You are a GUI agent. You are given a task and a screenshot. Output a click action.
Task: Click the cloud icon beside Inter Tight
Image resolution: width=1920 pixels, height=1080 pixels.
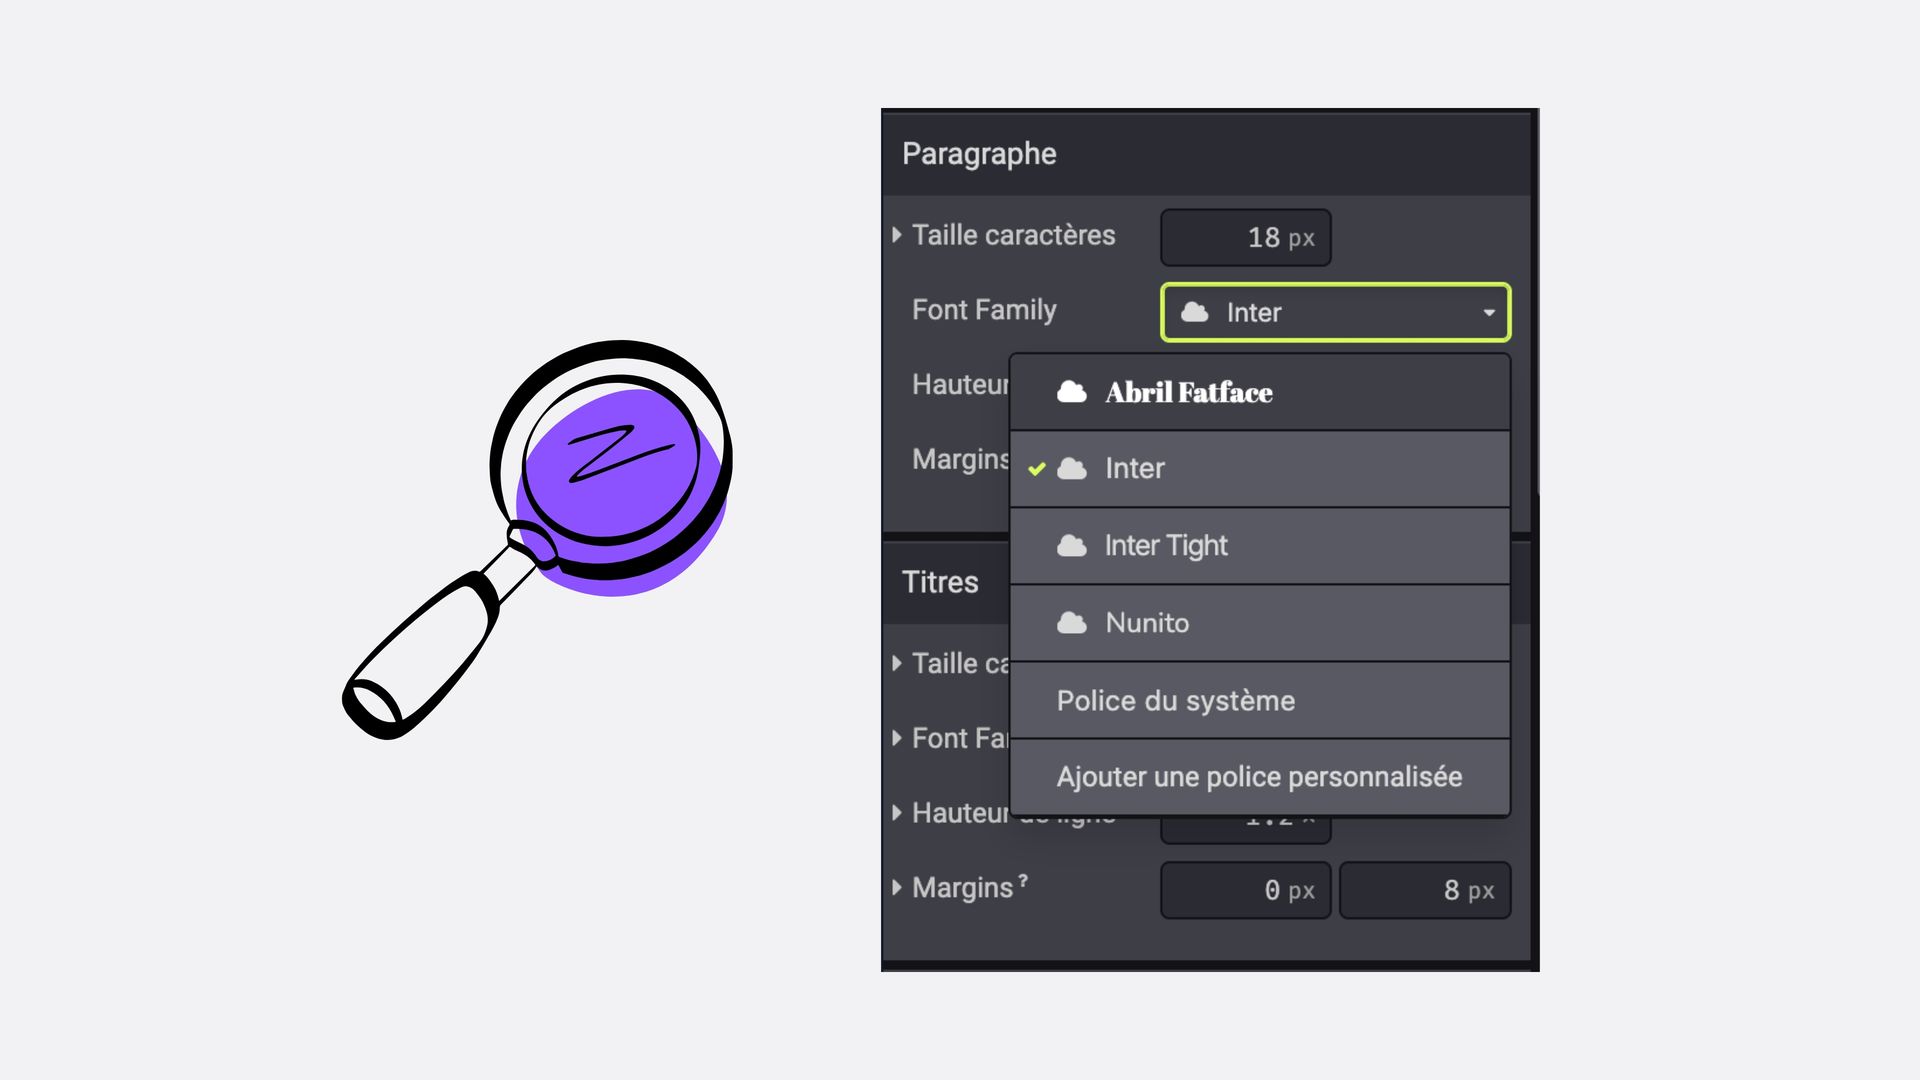(1071, 546)
